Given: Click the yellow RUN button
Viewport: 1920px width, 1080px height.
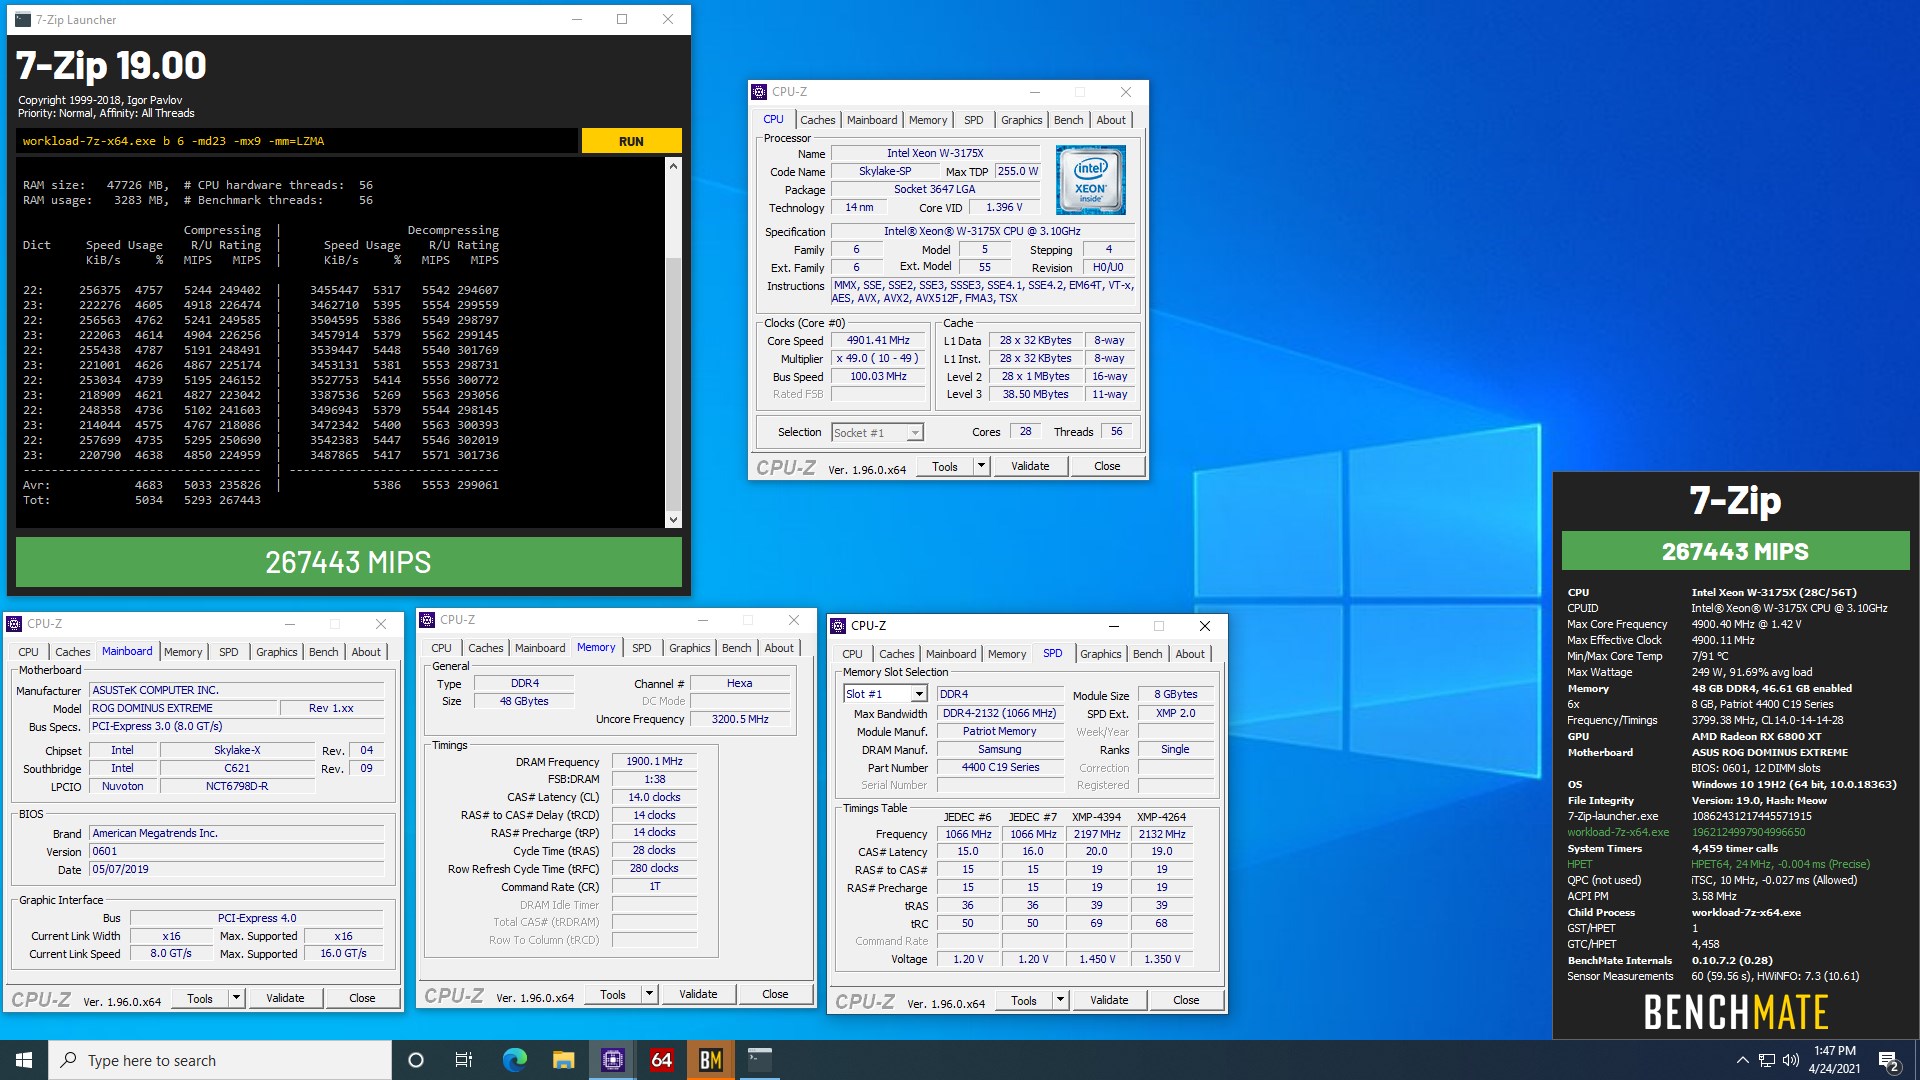Looking at the screenshot, I should pyautogui.click(x=631, y=141).
